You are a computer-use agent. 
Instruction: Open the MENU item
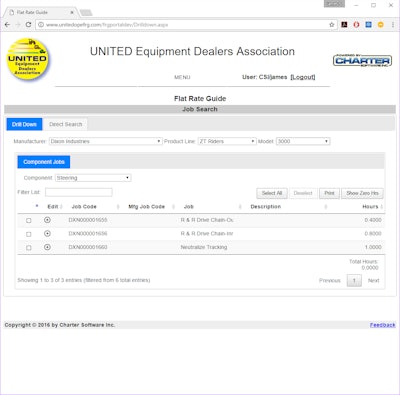(x=182, y=77)
